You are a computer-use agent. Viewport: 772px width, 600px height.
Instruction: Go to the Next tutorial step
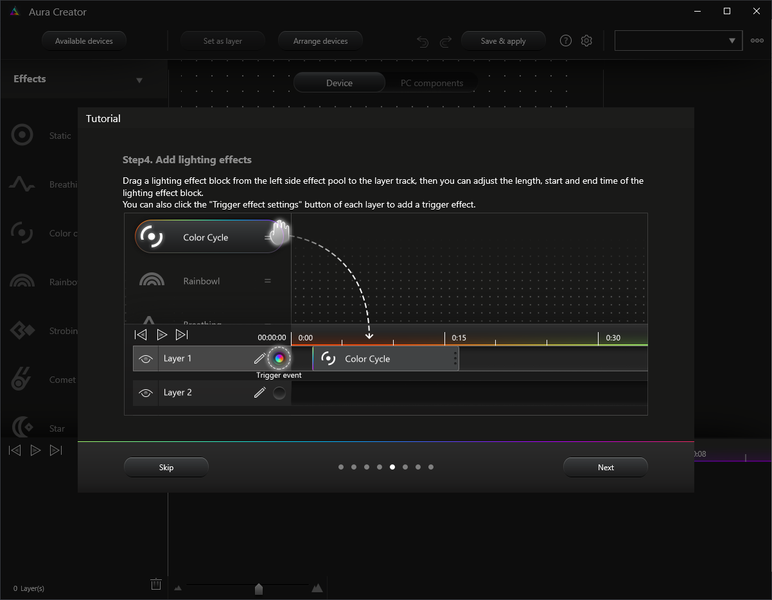point(605,467)
